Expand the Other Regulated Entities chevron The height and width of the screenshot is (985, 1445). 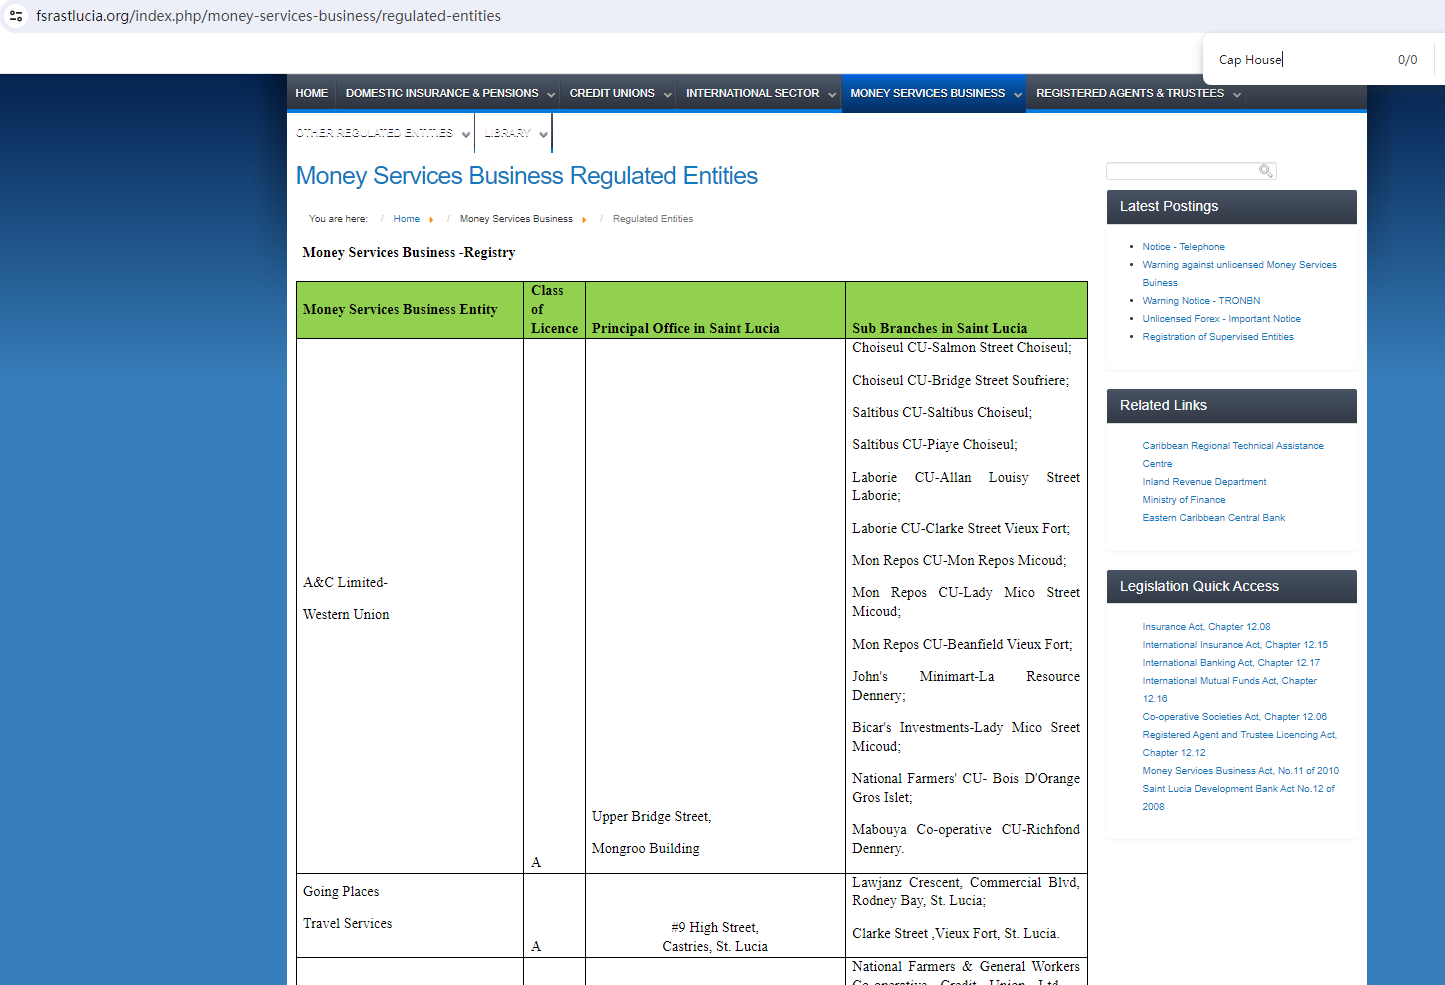tap(466, 134)
